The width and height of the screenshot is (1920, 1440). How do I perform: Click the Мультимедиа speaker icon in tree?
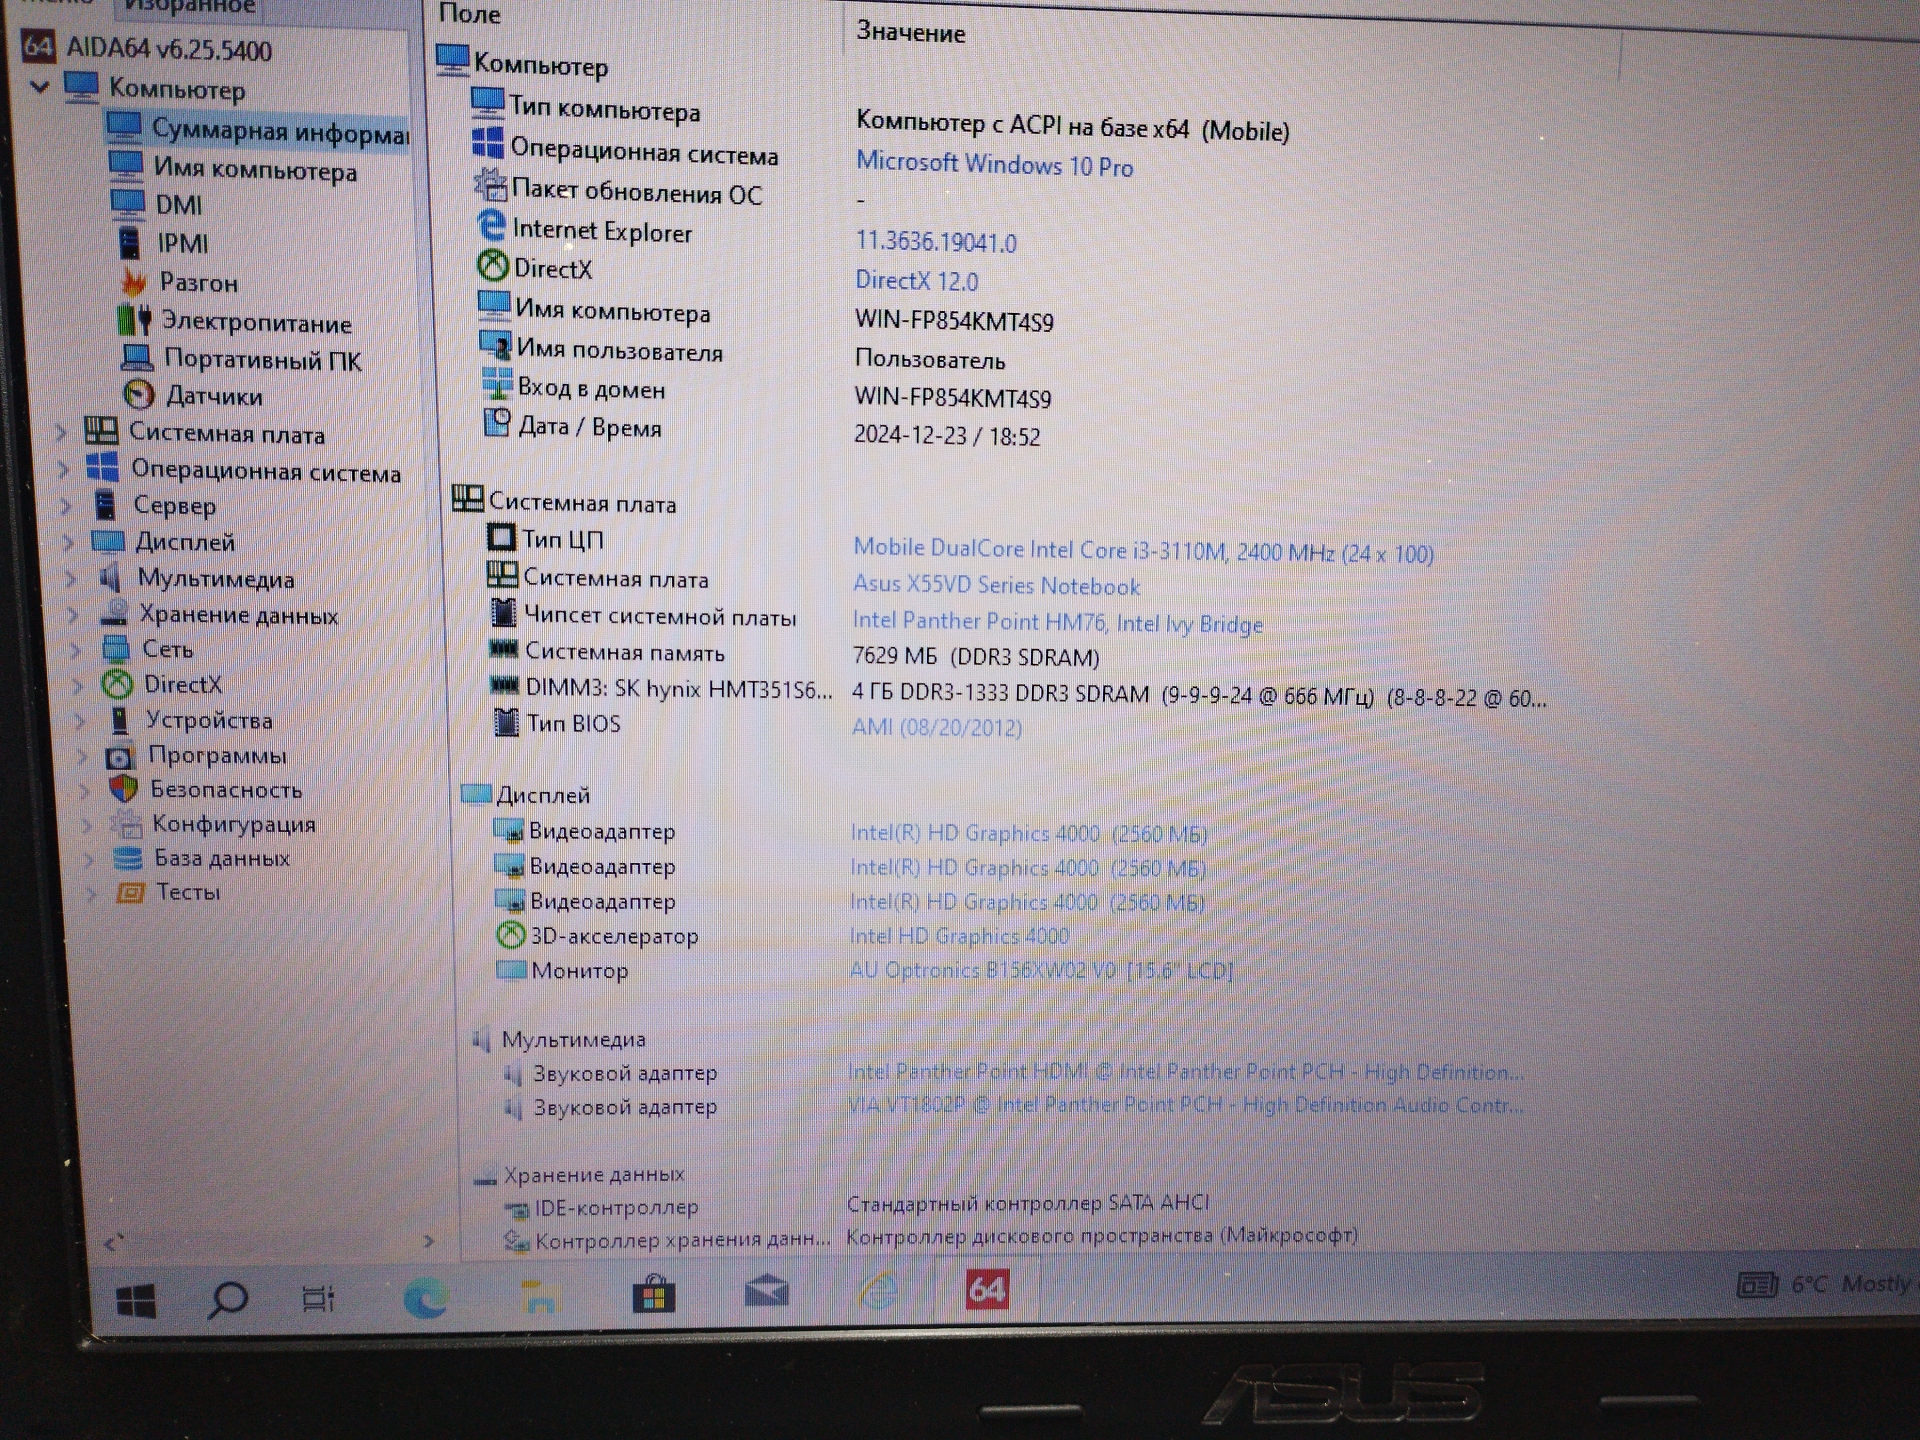pyautogui.click(x=111, y=578)
